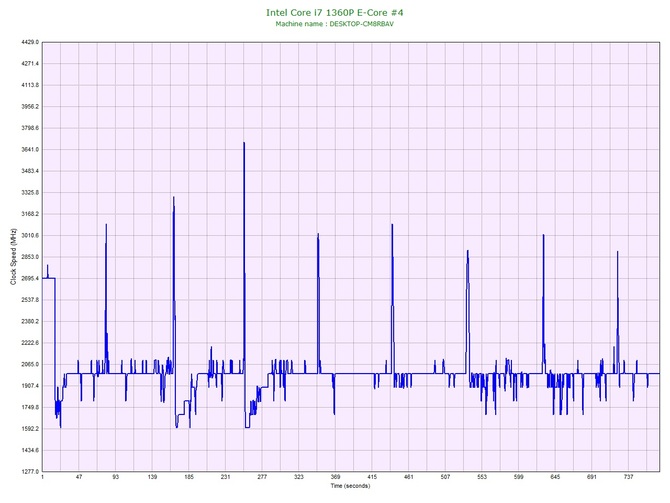Click the 47 second mark on time axis
Screen dimensions: 670x503
tap(79, 478)
